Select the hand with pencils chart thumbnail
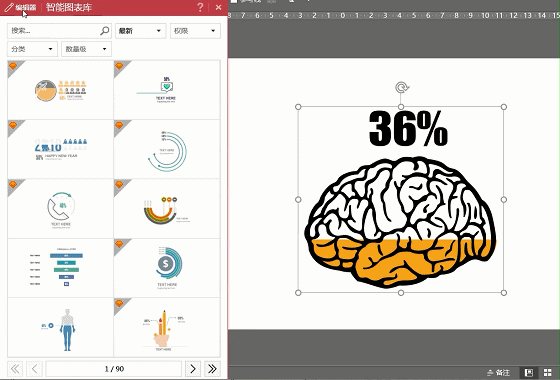Image resolution: width=560 pixels, height=380 pixels. click(167, 327)
